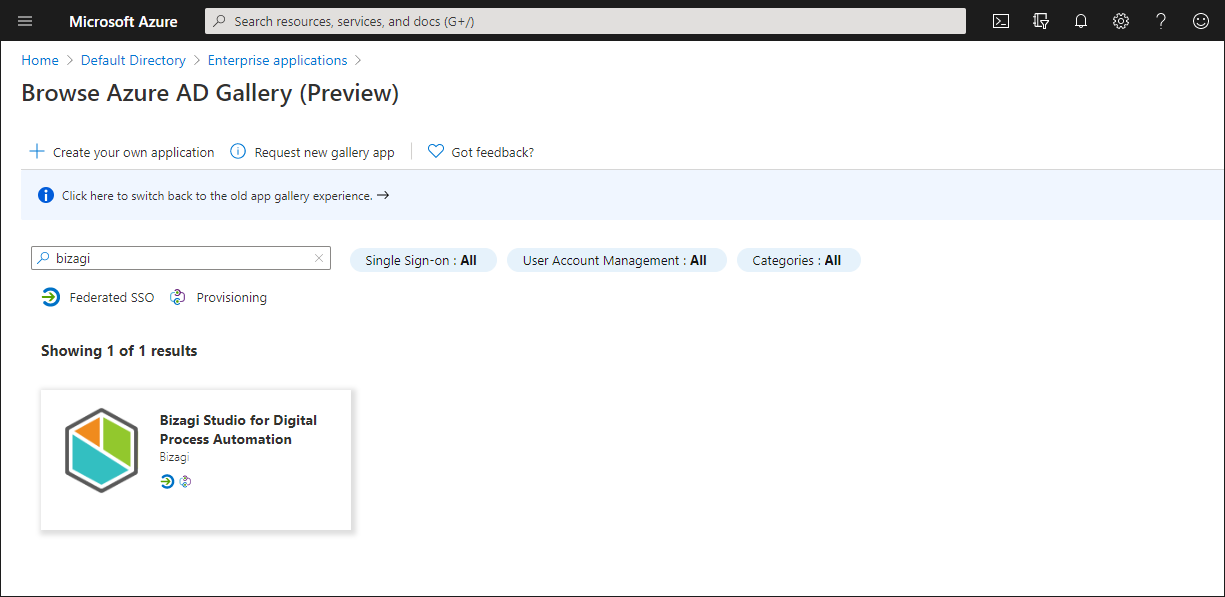Viewport: 1225px width, 597px height.
Task: Open the Help question mark menu
Action: click(1161, 21)
